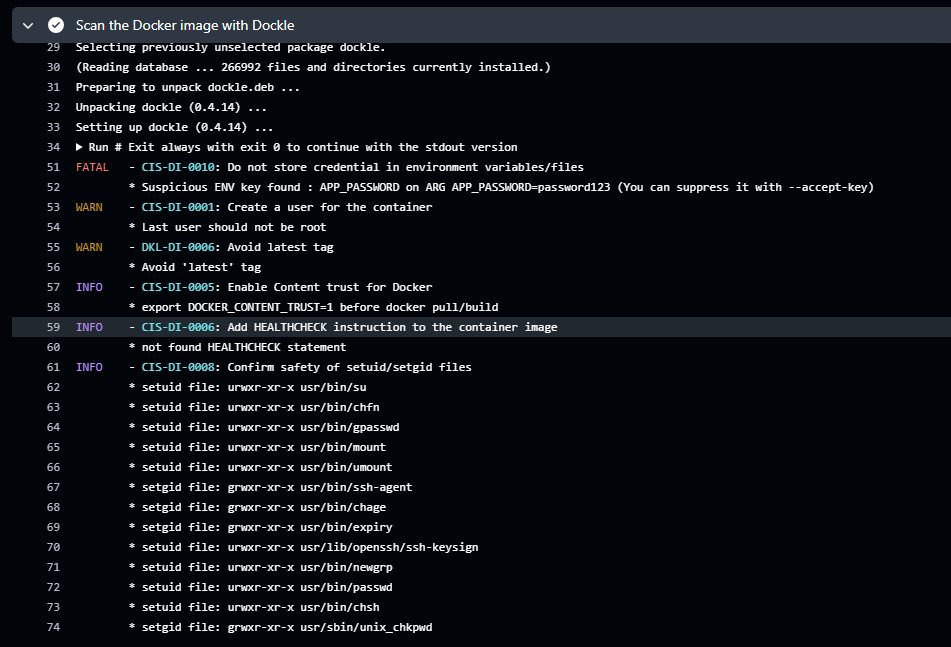Click 'Setting up dockle (0.4.14)' log line
The width and height of the screenshot is (951, 647).
pyautogui.click(x=175, y=127)
